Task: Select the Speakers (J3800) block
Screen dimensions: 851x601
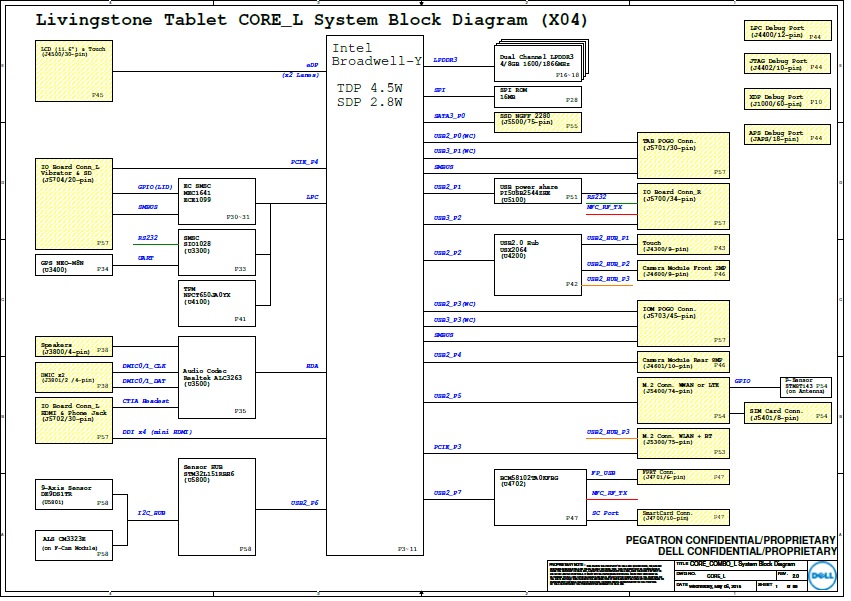Action: [x=74, y=347]
